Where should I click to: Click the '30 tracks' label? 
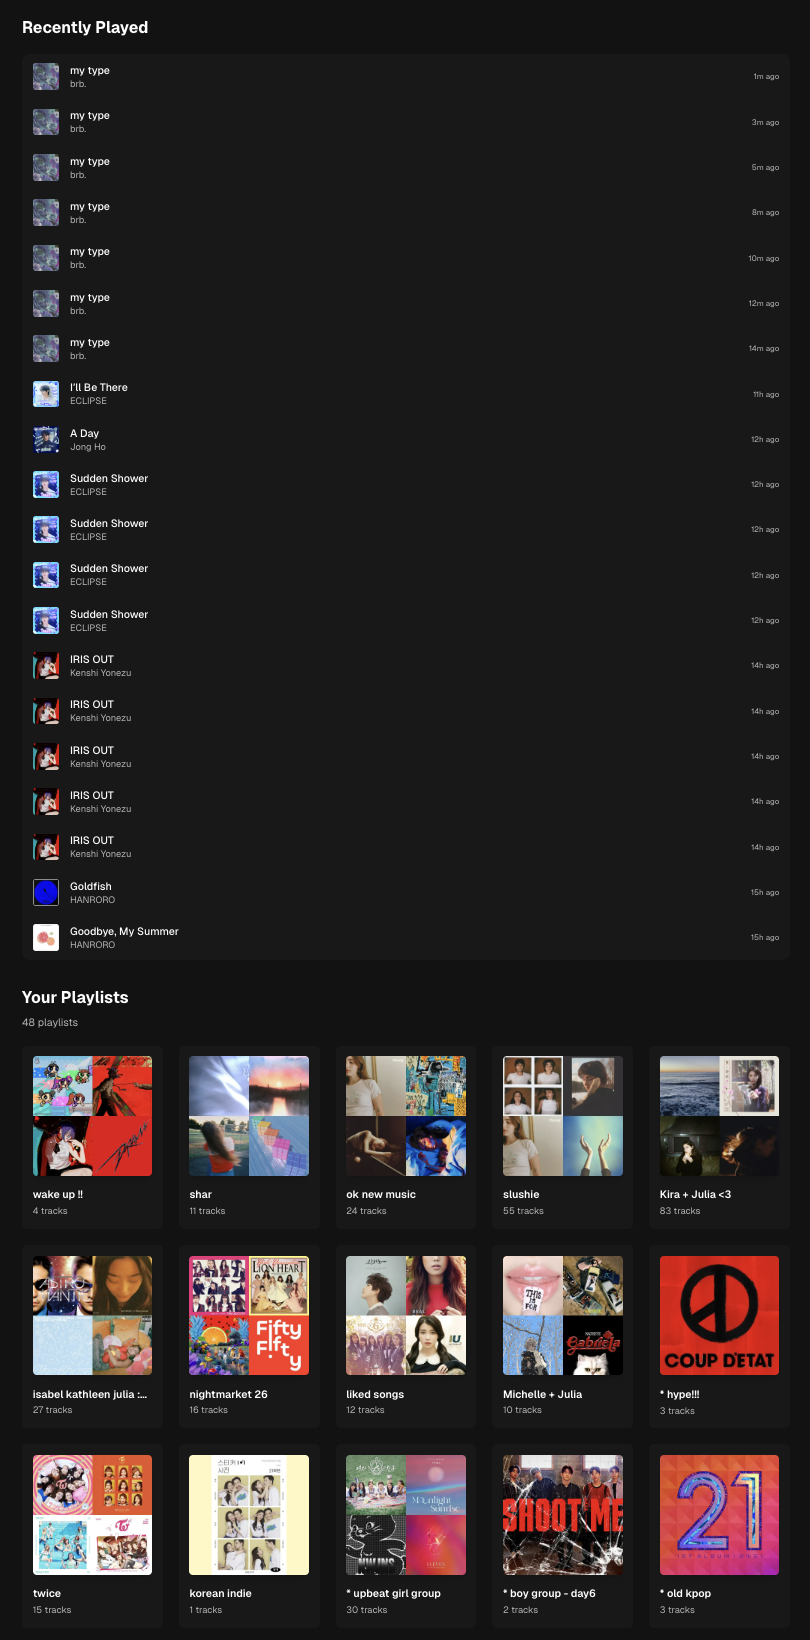[x=366, y=1610]
